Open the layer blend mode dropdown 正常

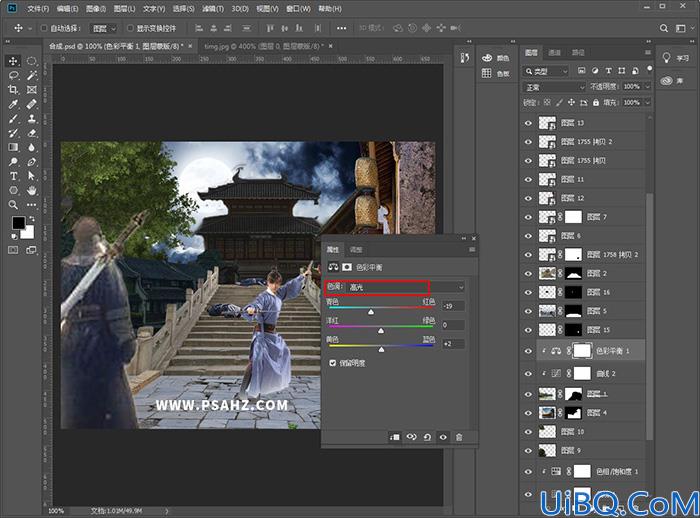pyautogui.click(x=554, y=87)
